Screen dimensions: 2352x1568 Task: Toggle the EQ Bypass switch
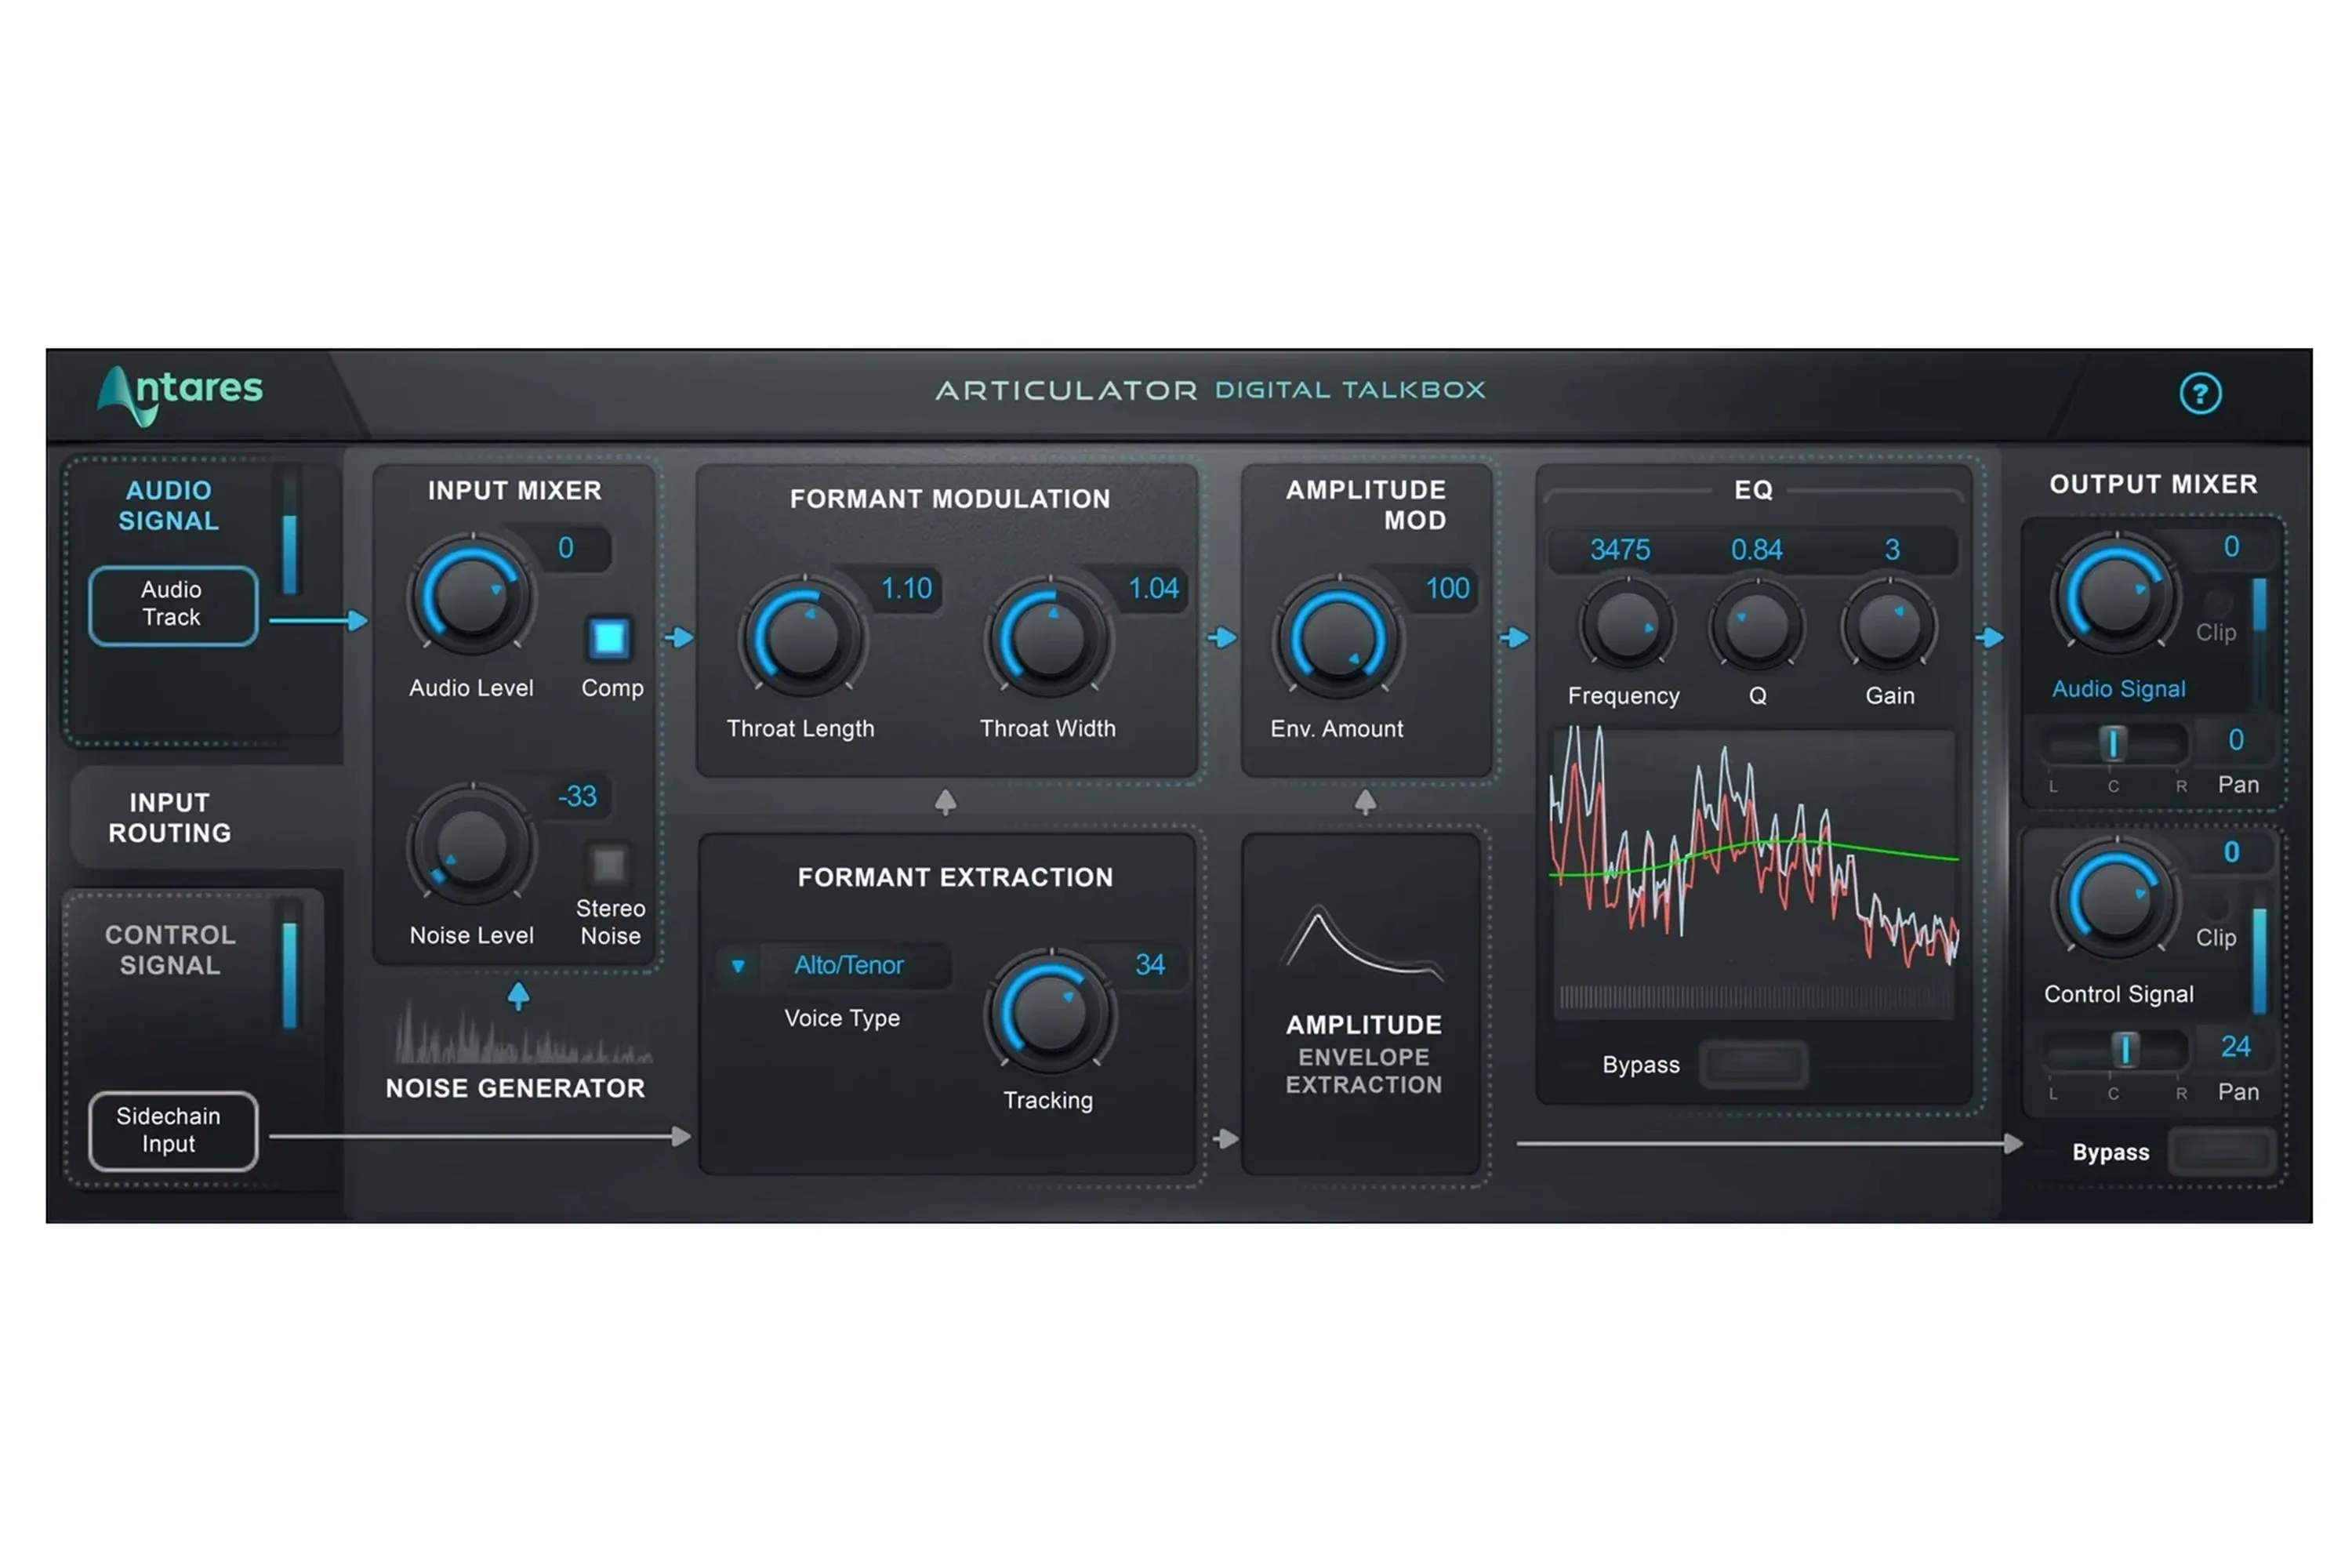click(1754, 1064)
